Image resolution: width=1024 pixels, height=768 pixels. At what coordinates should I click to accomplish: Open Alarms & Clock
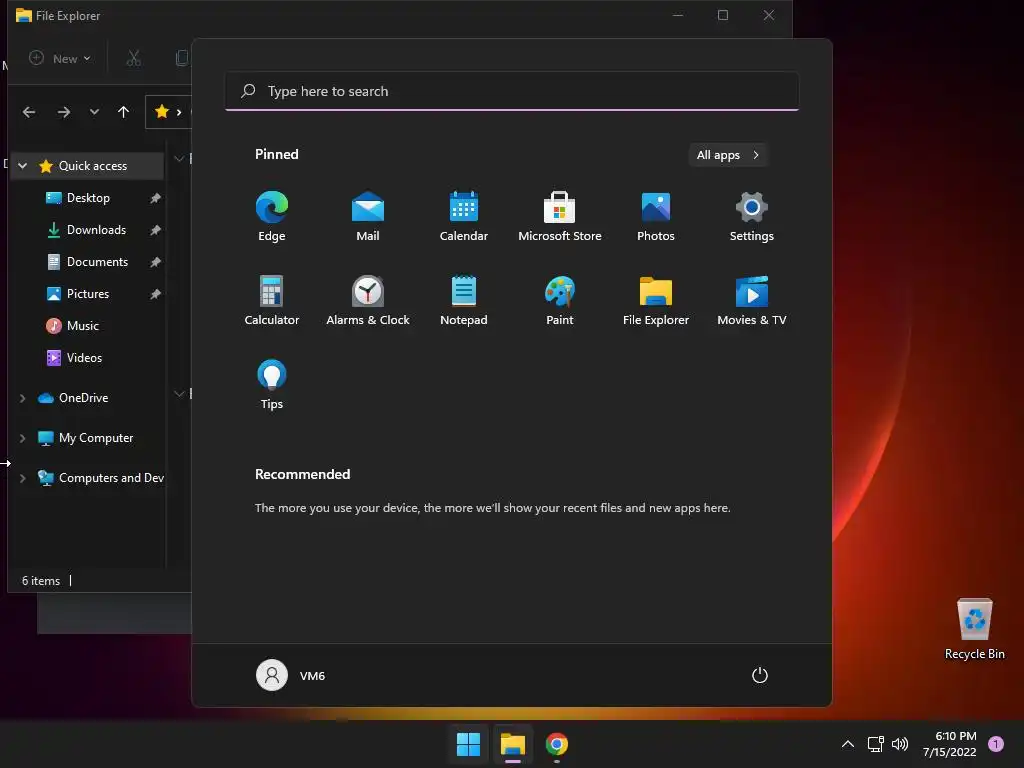point(368,300)
